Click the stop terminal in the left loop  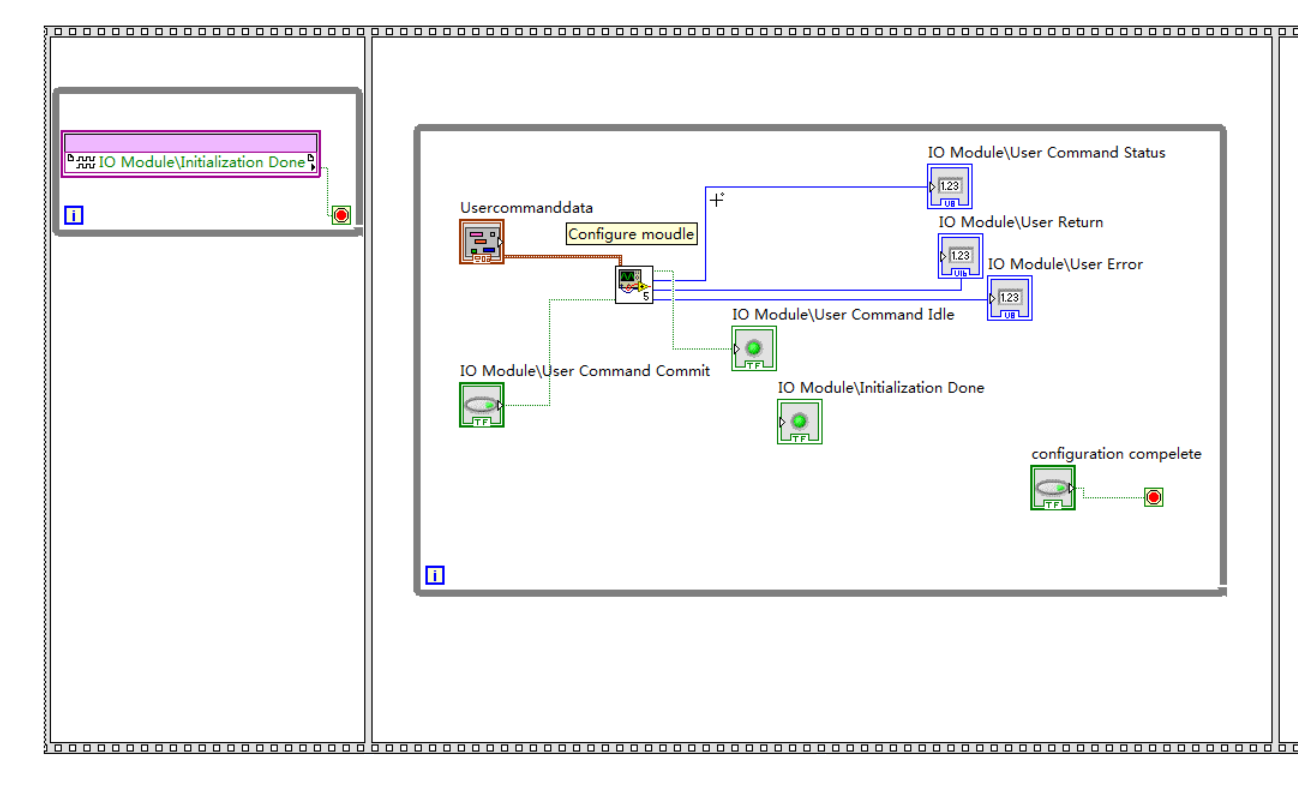point(342,215)
